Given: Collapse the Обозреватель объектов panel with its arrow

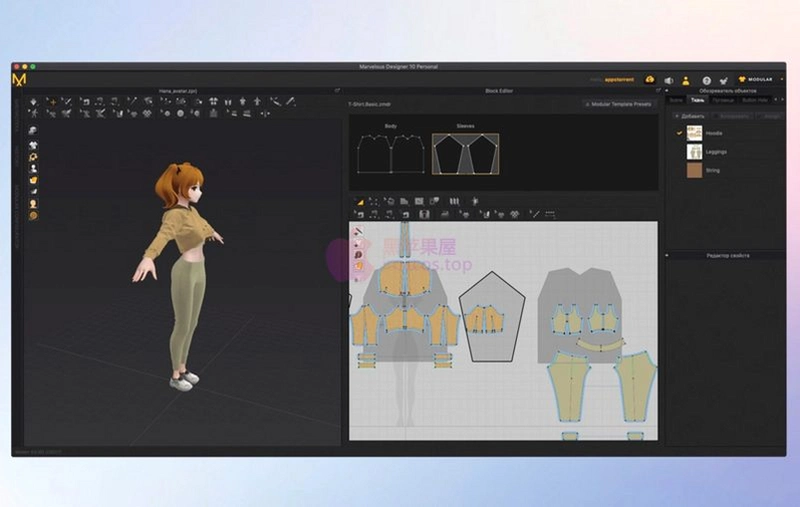Looking at the screenshot, I should 667,91.
